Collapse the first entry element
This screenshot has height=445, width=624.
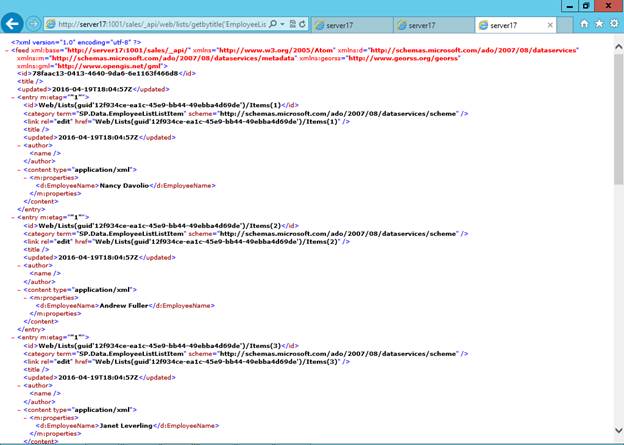(13, 98)
